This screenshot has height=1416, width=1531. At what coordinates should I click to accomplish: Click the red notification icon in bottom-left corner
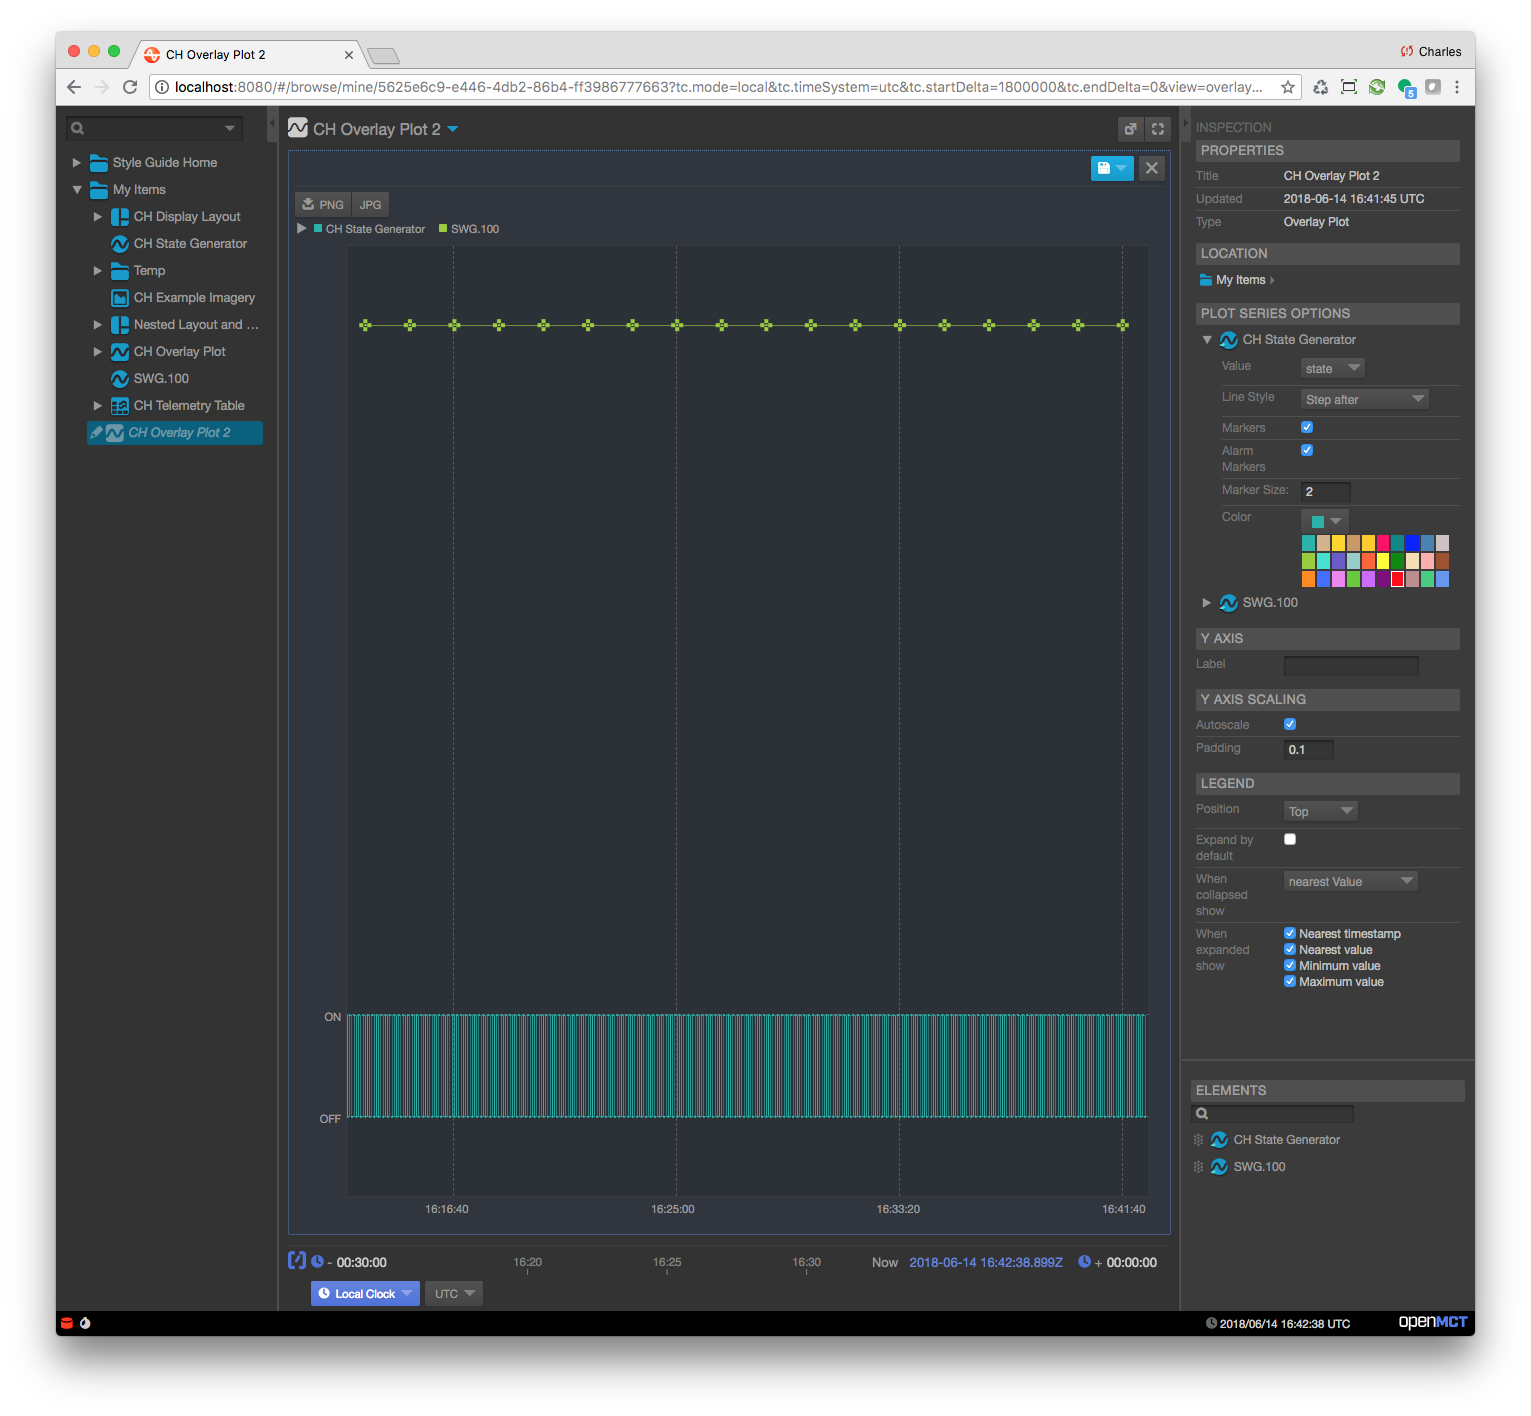[66, 1322]
